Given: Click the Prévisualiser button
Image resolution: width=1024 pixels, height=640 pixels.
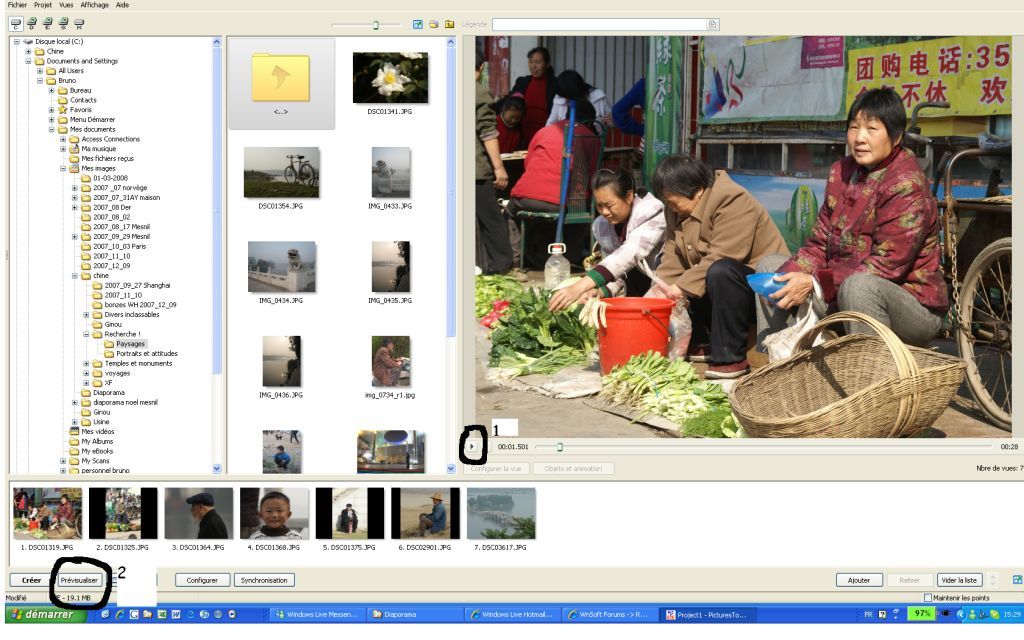Looking at the screenshot, I should (79, 580).
